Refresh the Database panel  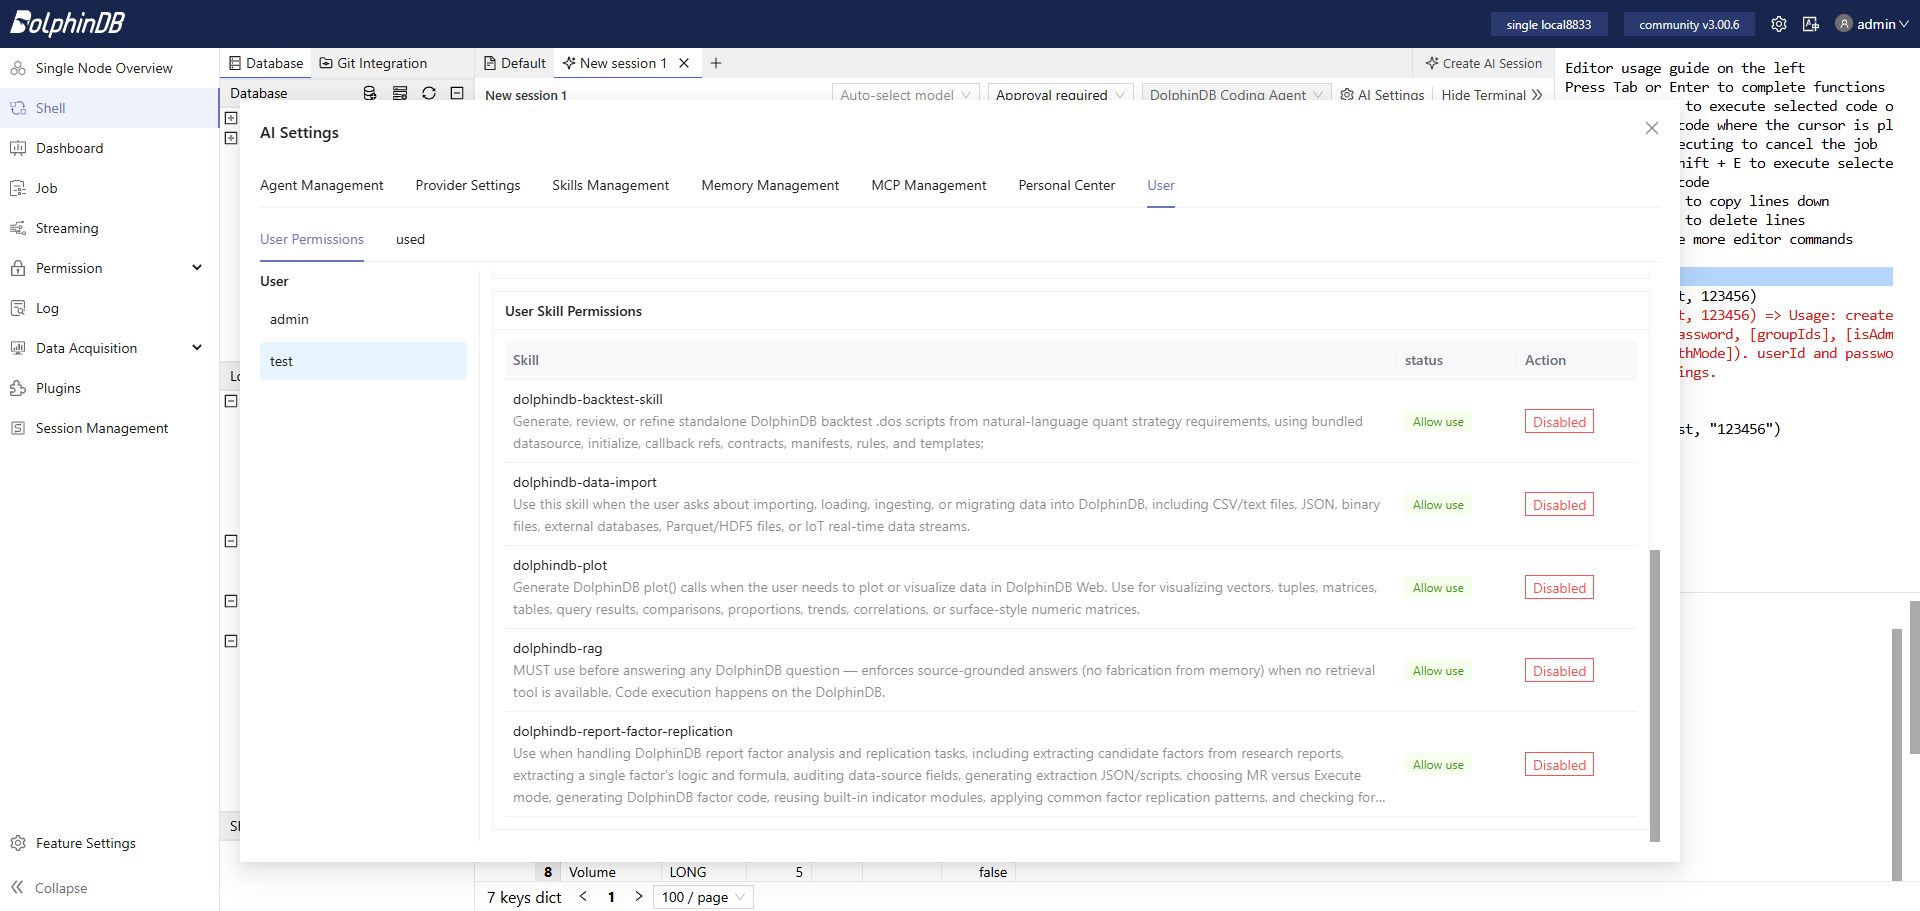coord(429,93)
